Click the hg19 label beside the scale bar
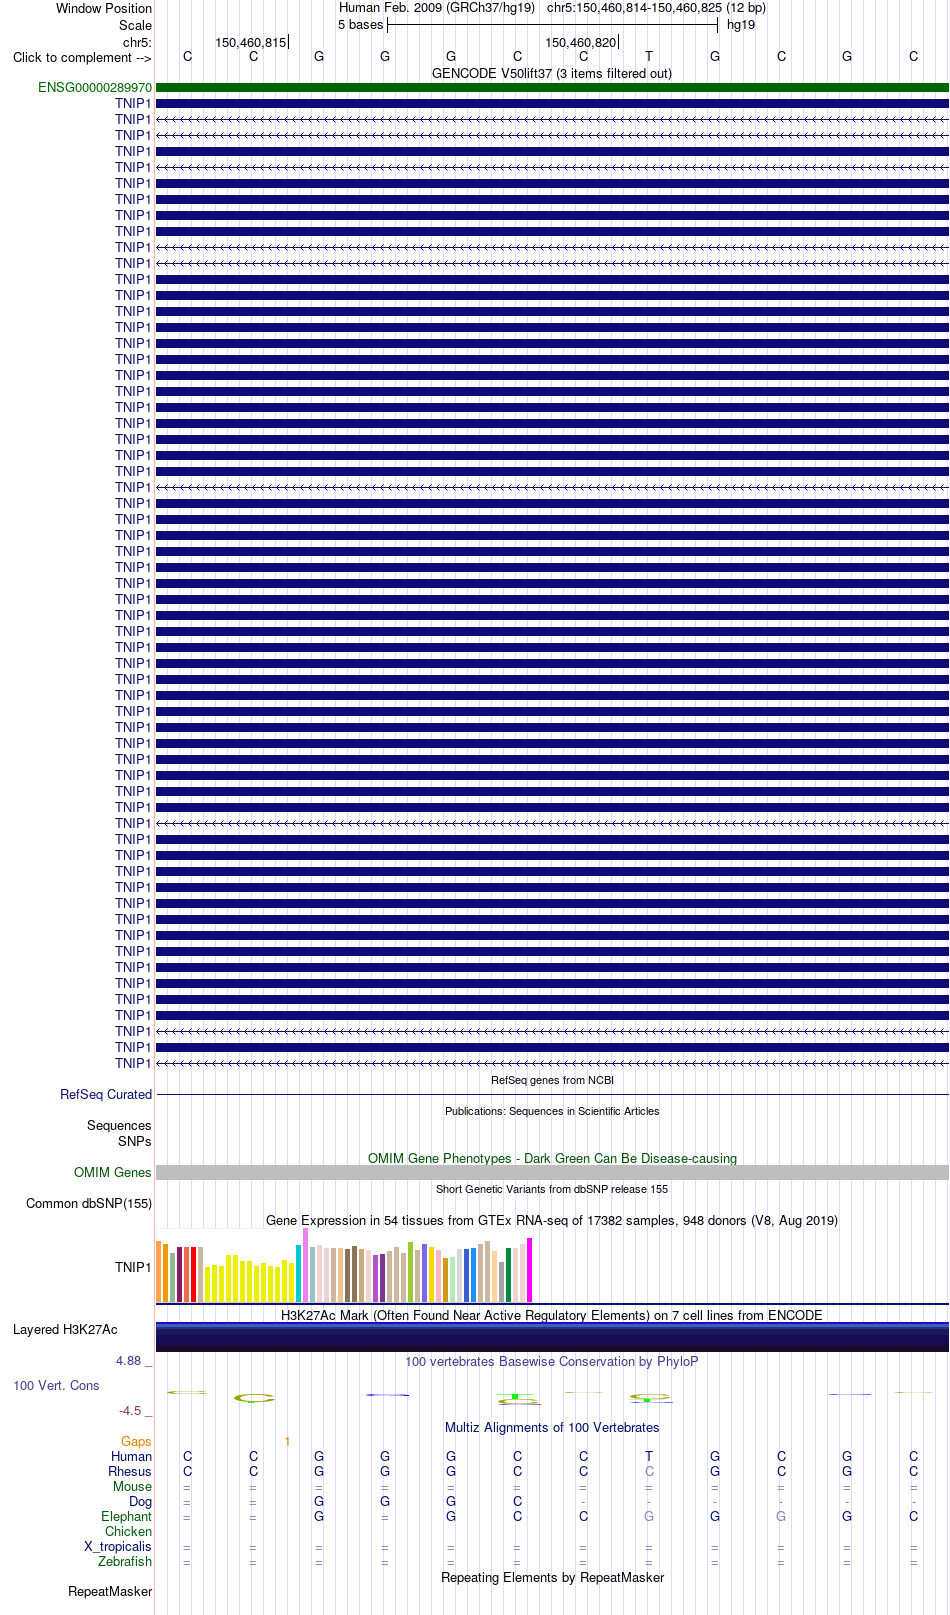 click(x=741, y=25)
